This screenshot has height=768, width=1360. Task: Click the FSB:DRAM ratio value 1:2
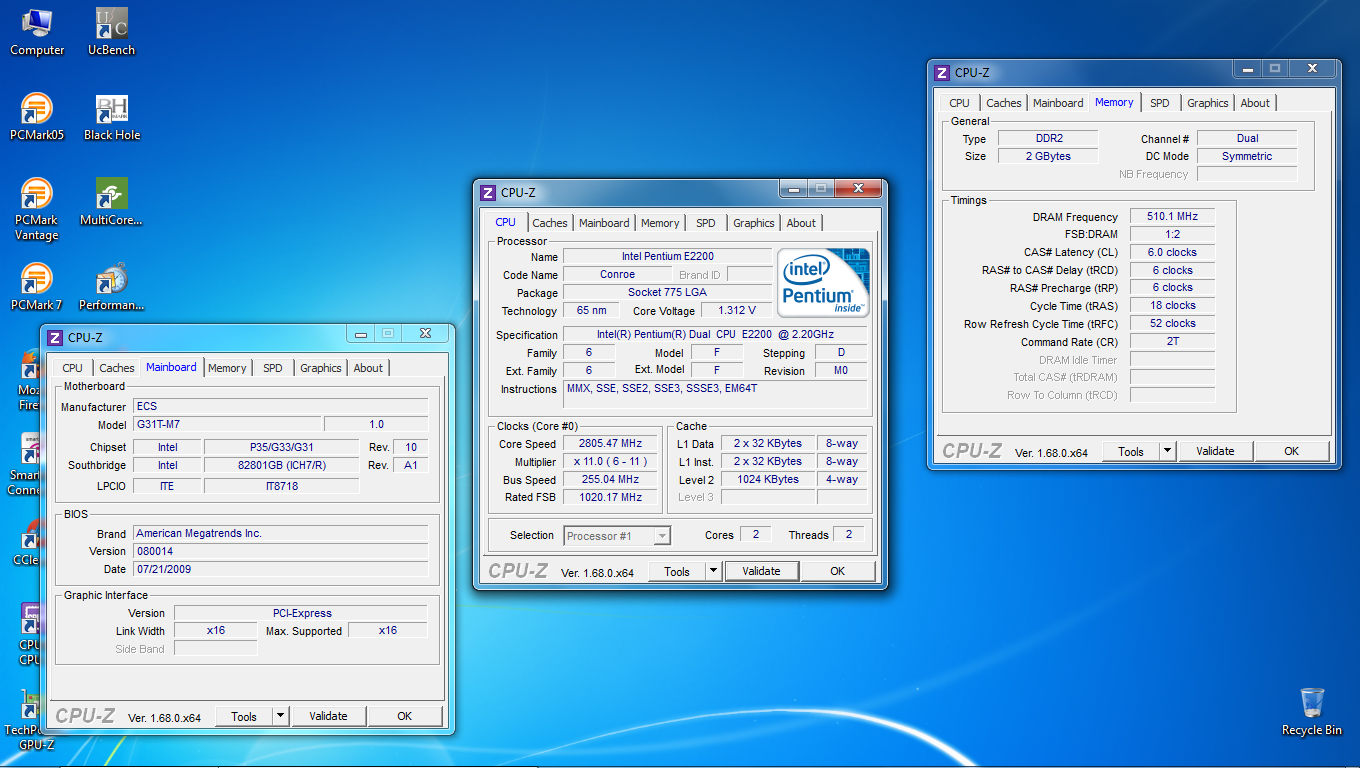click(x=1172, y=234)
